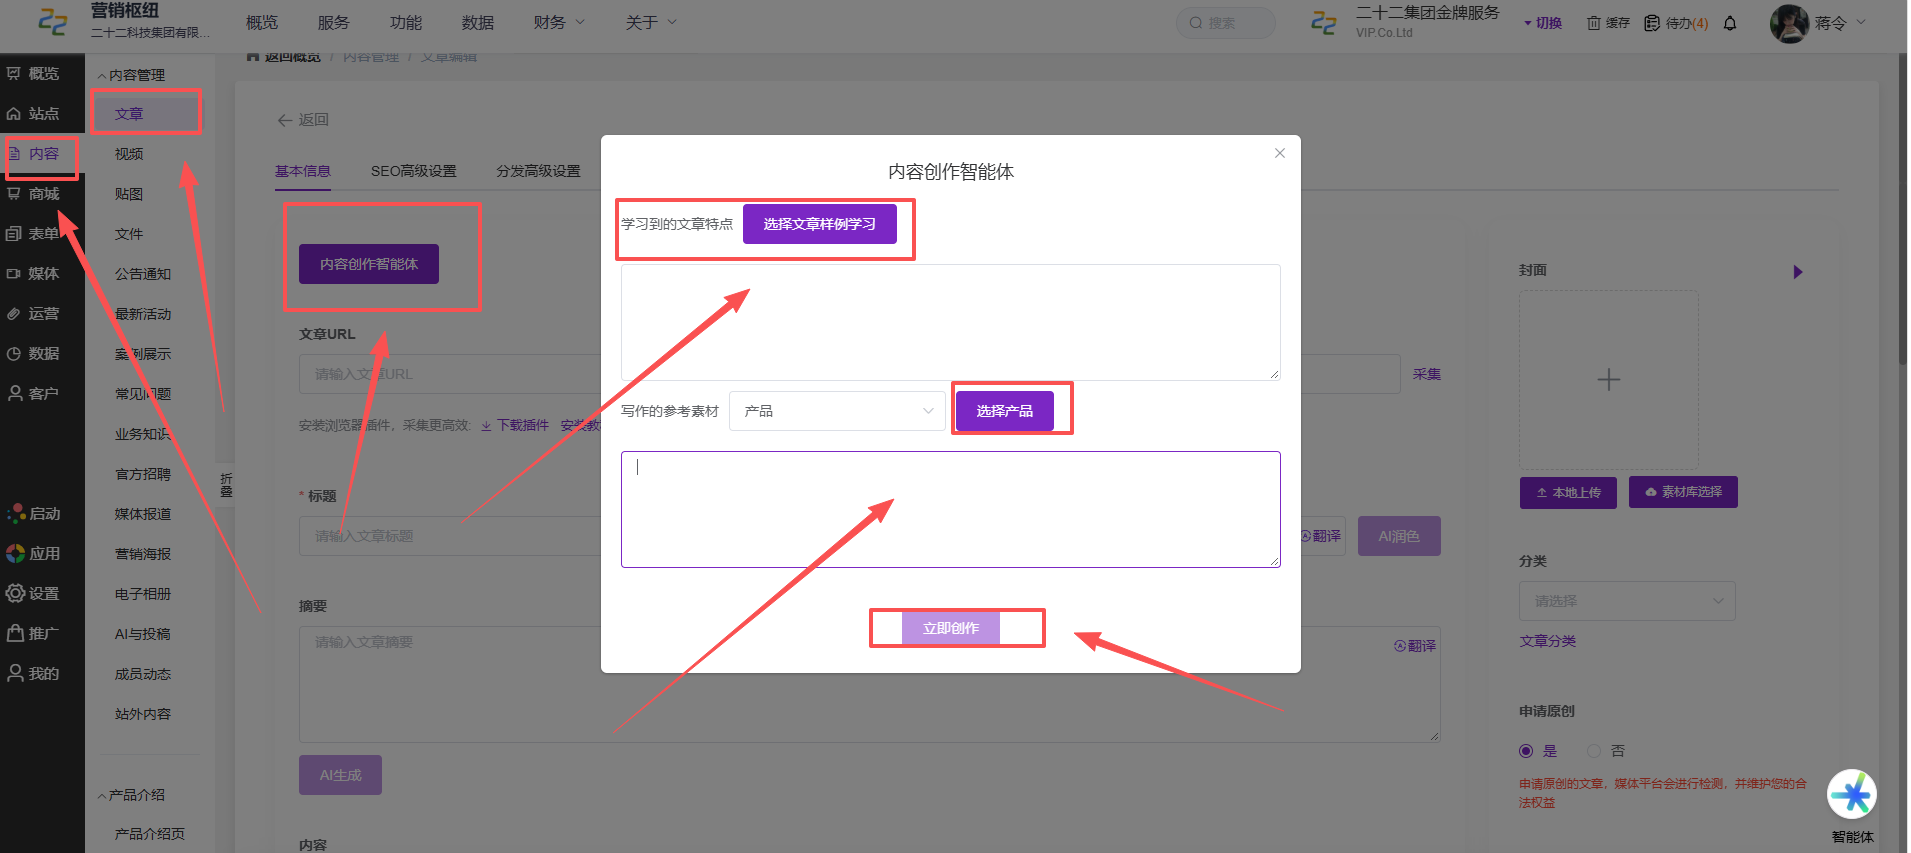
Task: Click 选择文章样例学习 button
Action: 820,224
